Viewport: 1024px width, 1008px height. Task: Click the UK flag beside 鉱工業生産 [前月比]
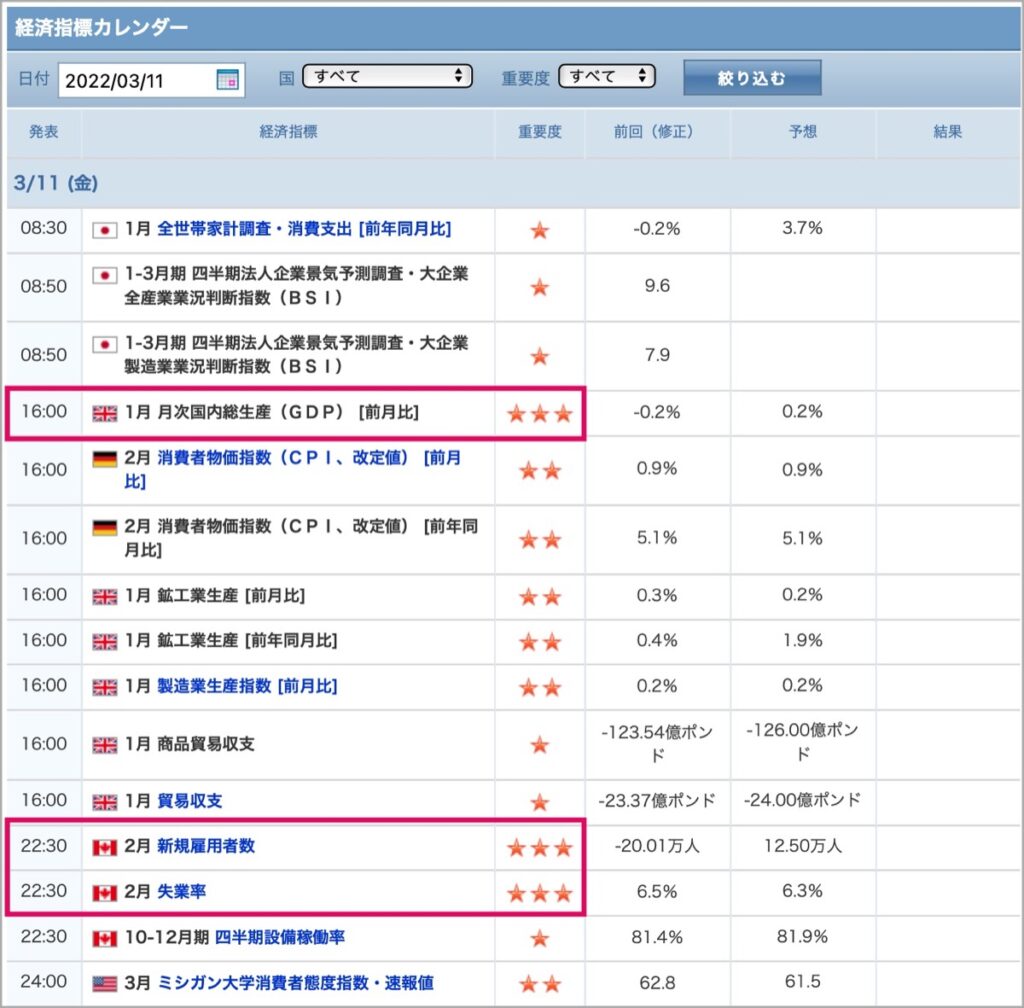[x=104, y=597]
